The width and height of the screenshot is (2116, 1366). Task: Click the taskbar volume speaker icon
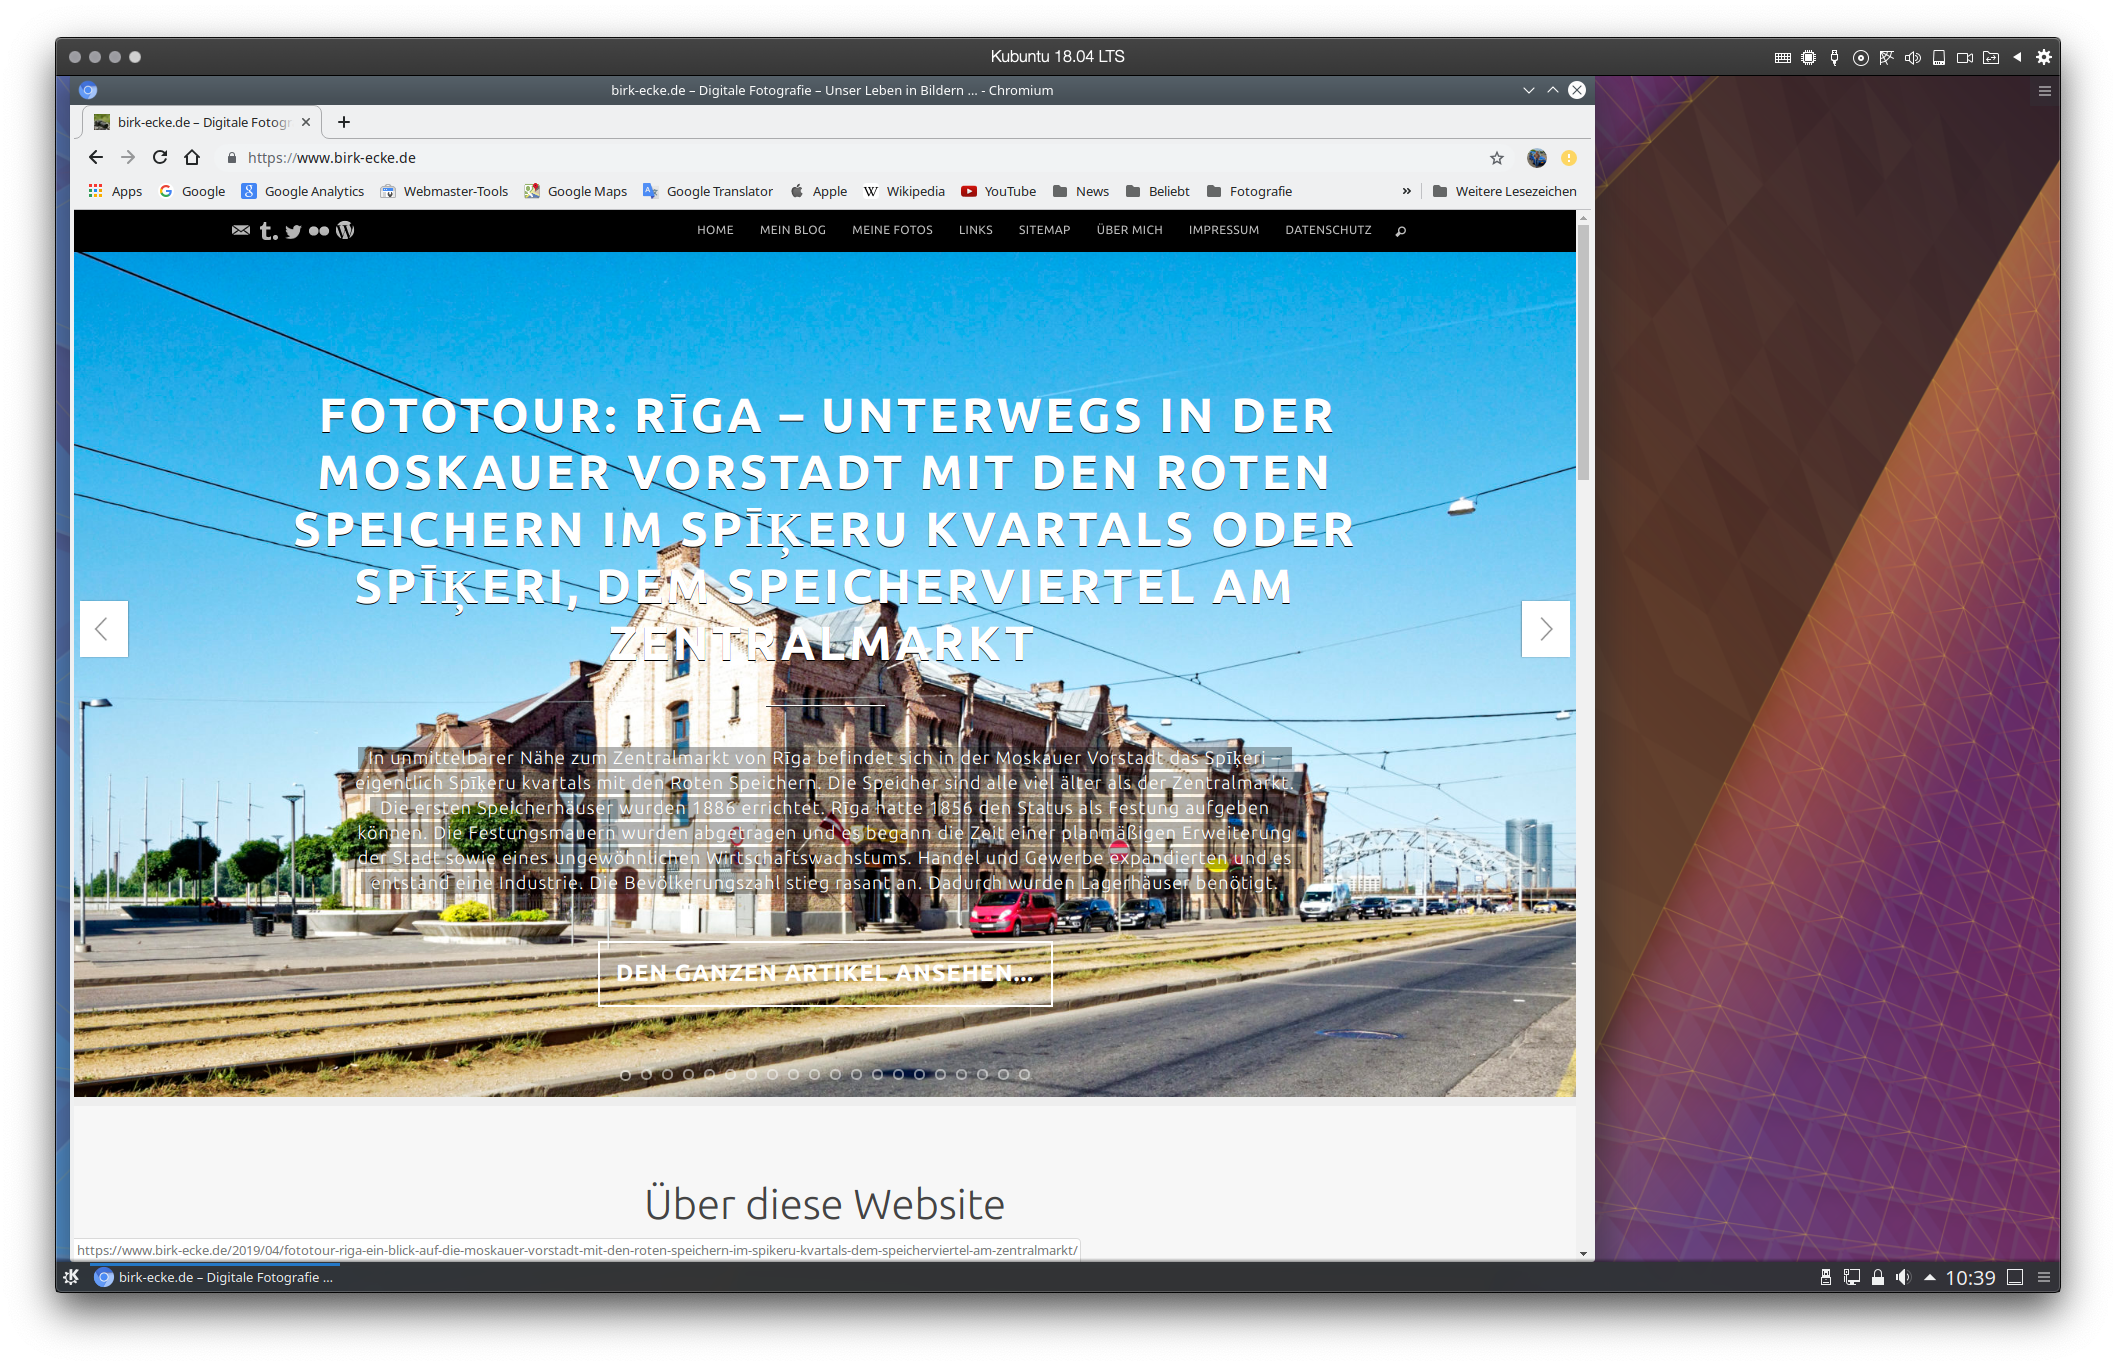click(1903, 1277)
